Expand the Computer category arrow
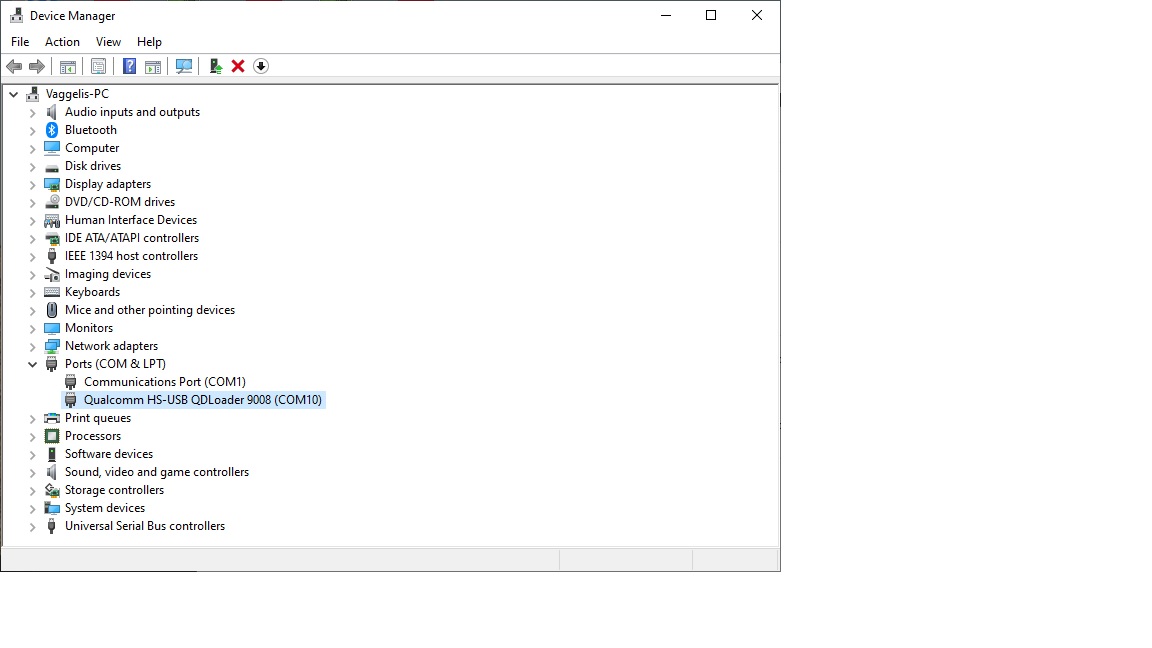The height and width of the screenshot is (648, 1152). point(32,148)
